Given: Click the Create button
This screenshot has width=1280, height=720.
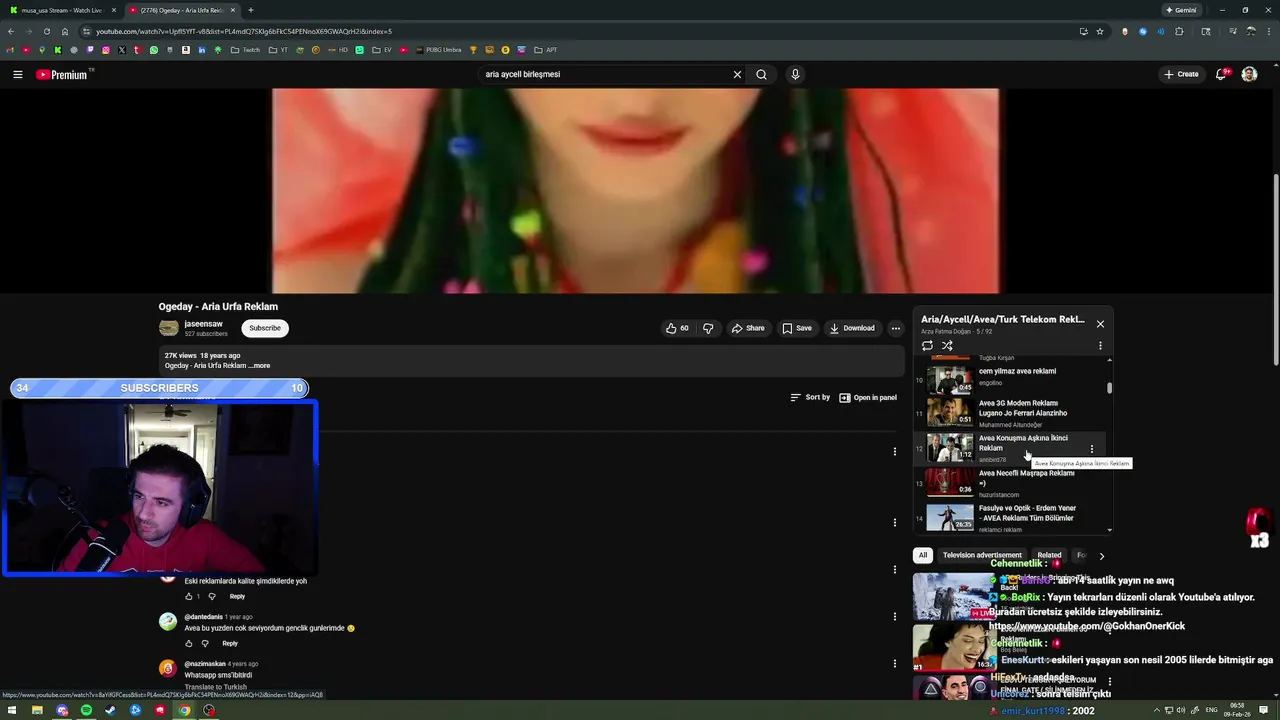Looking at the screenshot, I should [1181, 74].
